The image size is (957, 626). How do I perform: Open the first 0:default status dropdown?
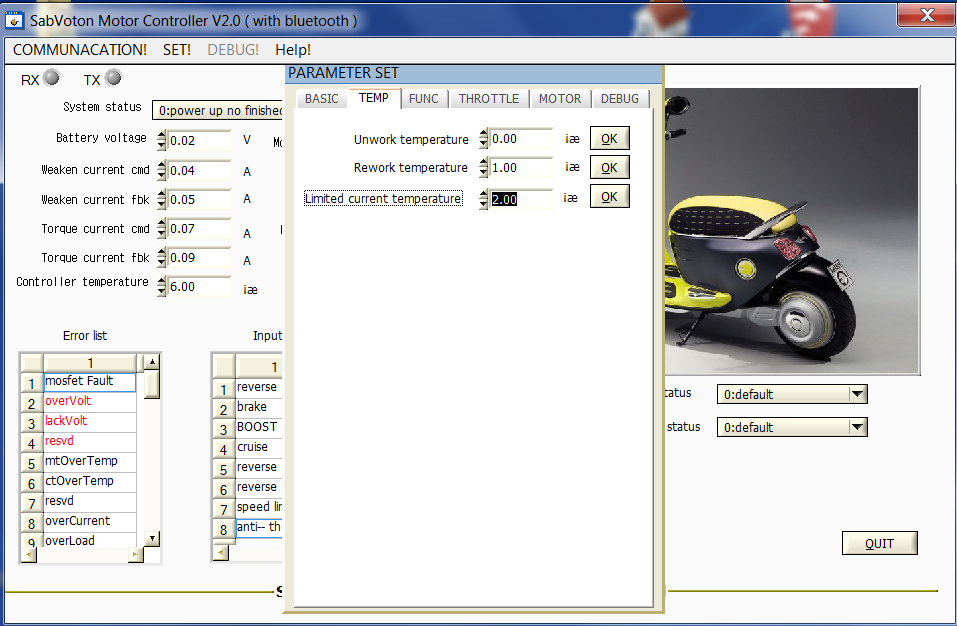(856, 394)
